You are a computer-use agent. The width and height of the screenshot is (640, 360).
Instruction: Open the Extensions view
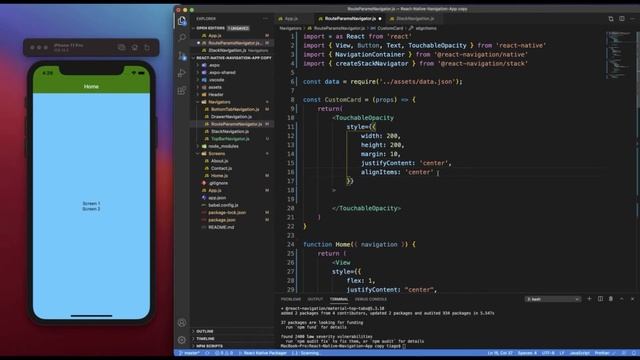click(x=182, y=91)
